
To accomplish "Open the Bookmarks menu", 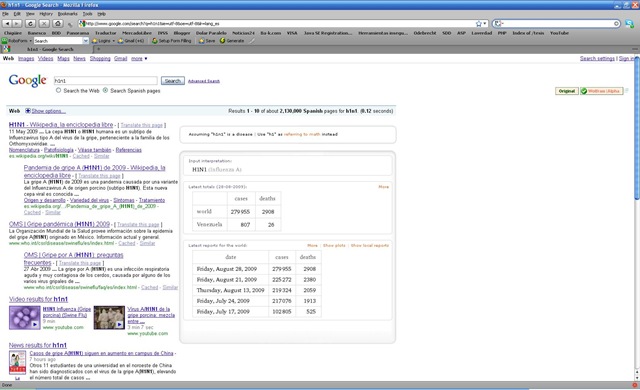I will click(67, 14).
